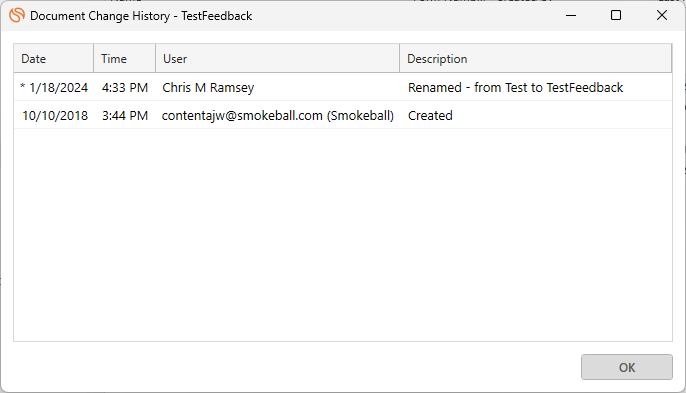Click the Created description cell
686x393 pixels.
(430, 116)
